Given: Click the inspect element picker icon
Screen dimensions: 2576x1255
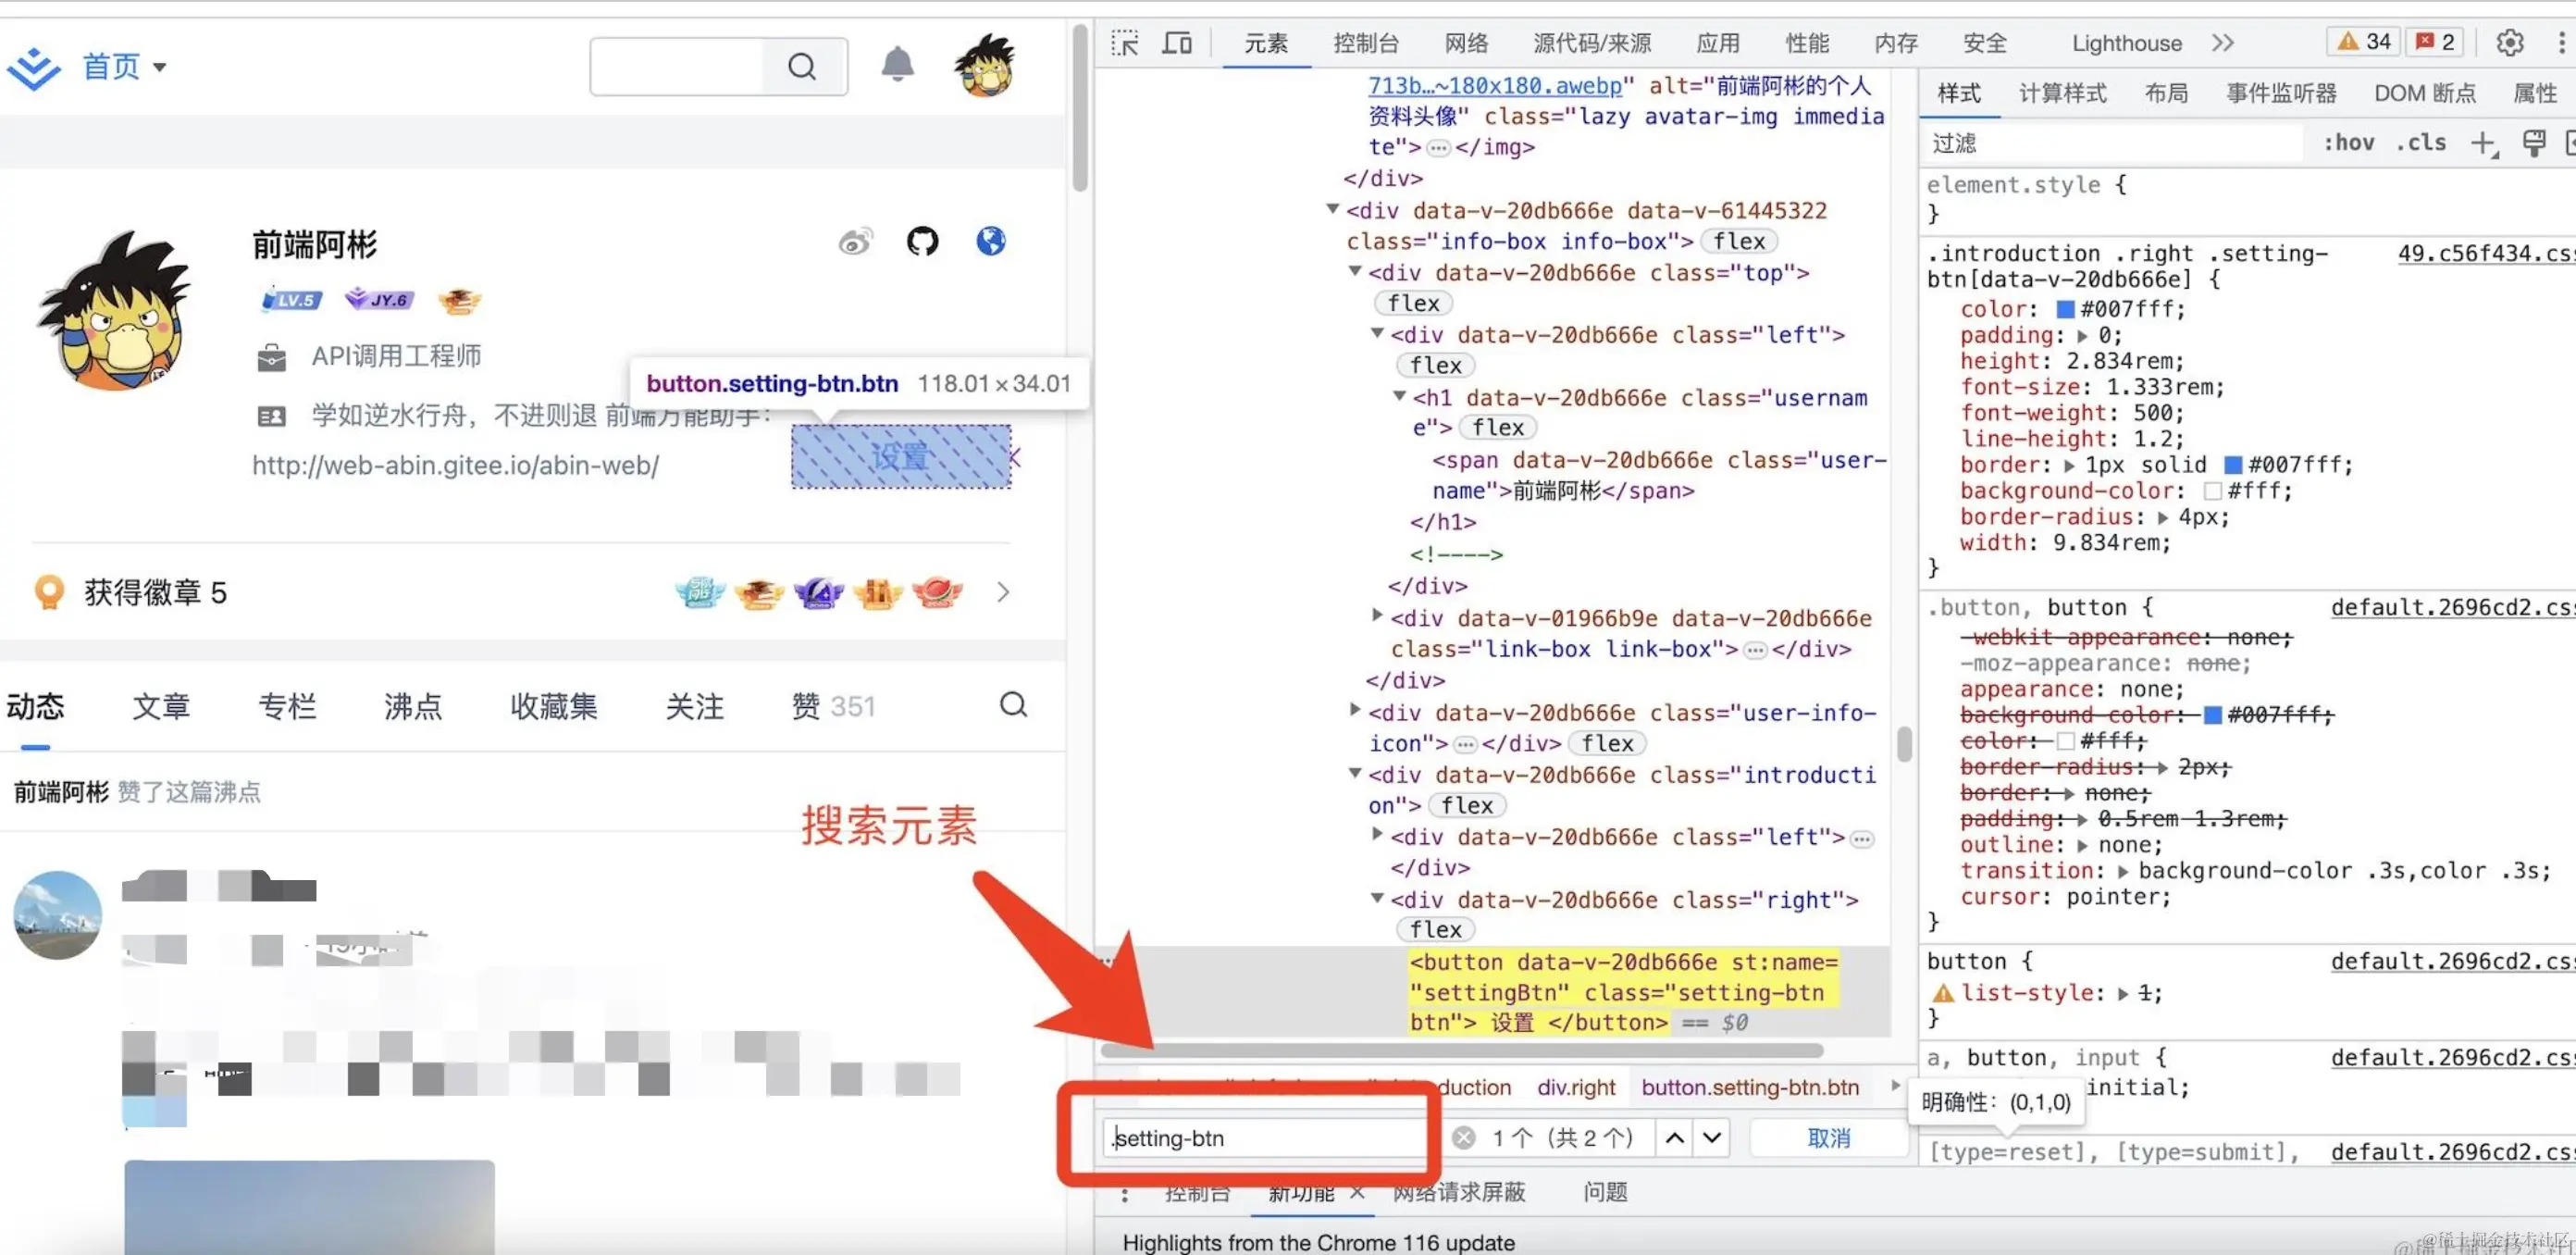Looking at the screenshot, I should (x=1124, y=43).
